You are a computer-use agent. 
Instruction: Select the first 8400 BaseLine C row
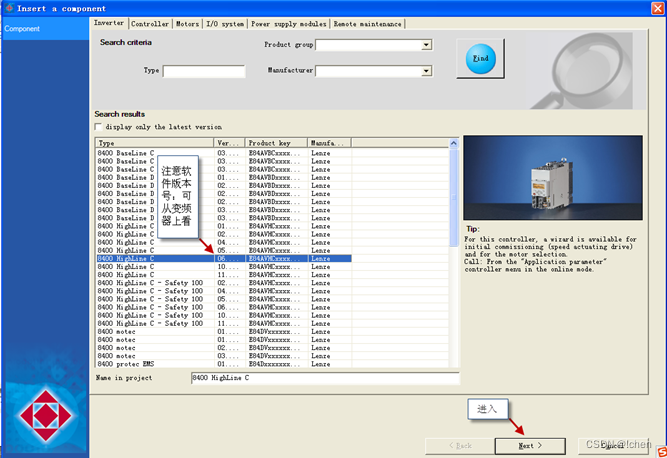point(224,153)
